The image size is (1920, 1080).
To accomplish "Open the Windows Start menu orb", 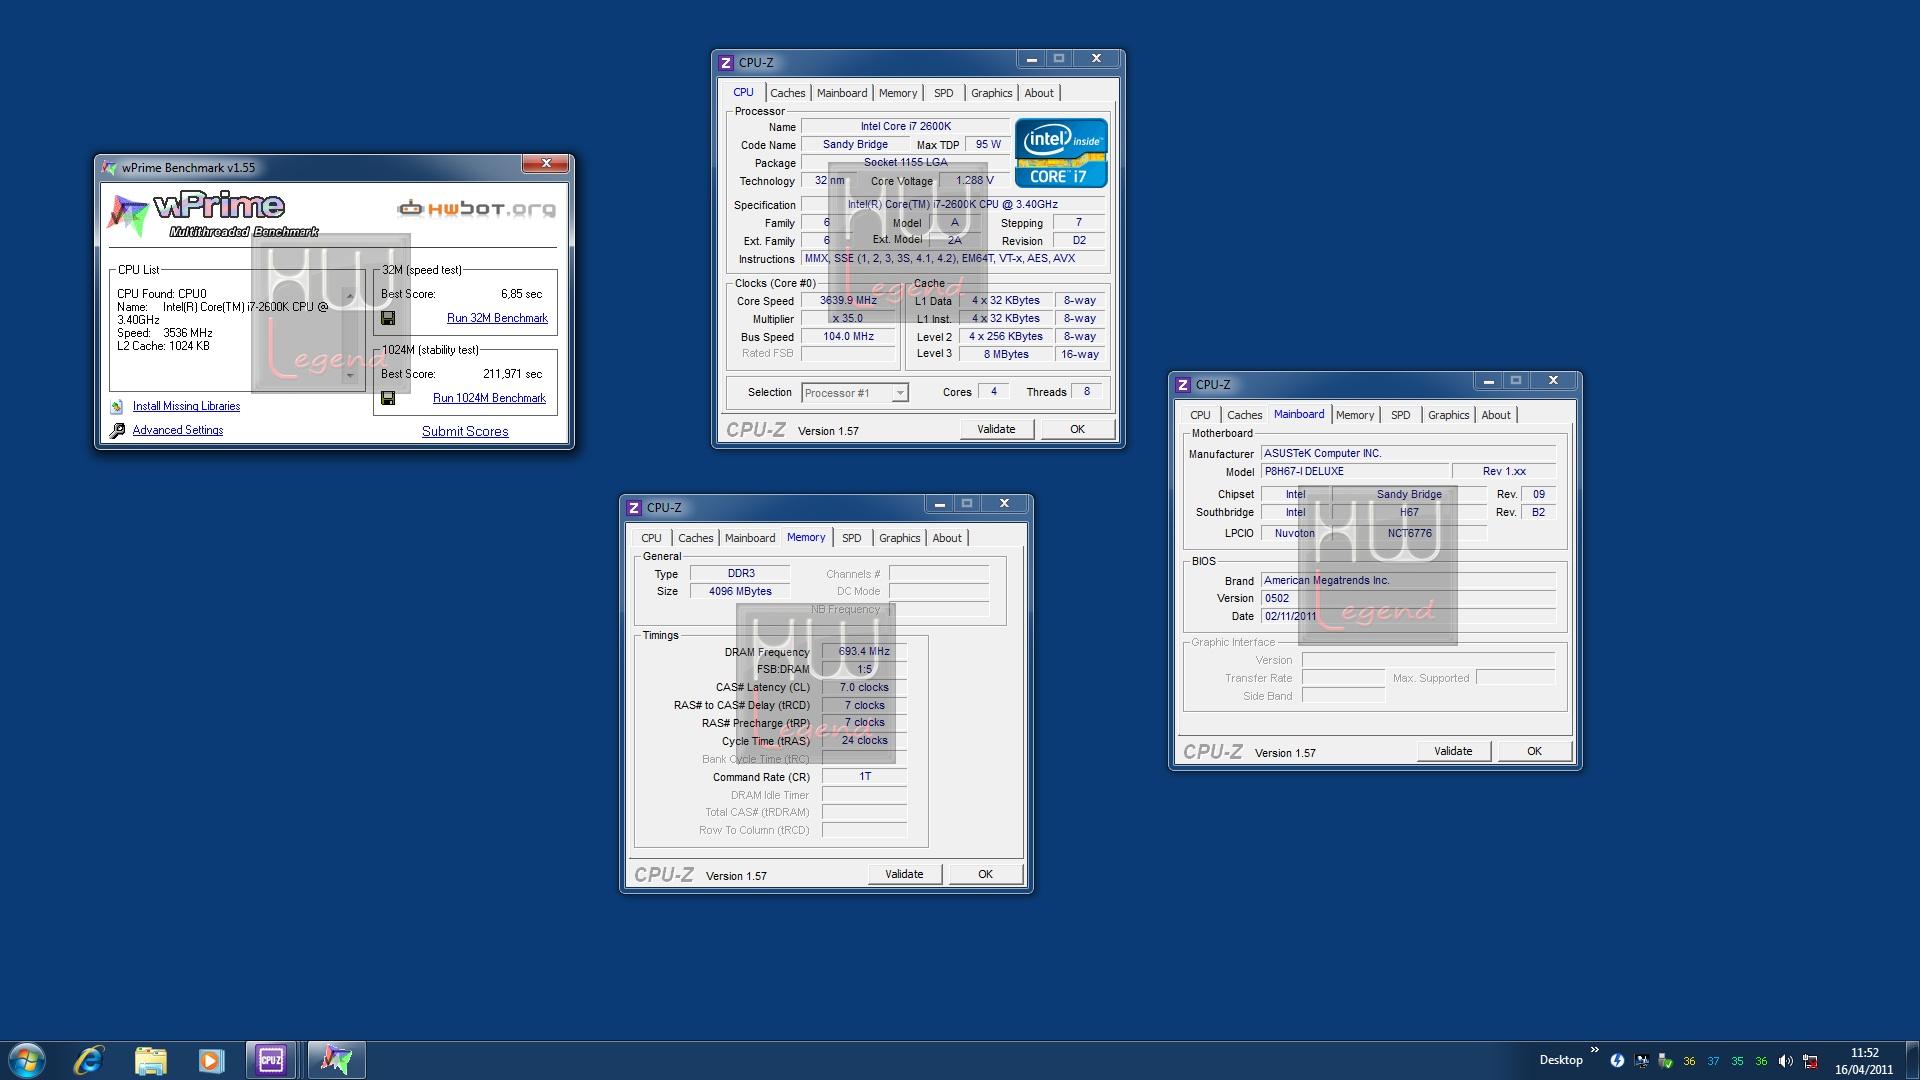I will (x=27, y=1059).
